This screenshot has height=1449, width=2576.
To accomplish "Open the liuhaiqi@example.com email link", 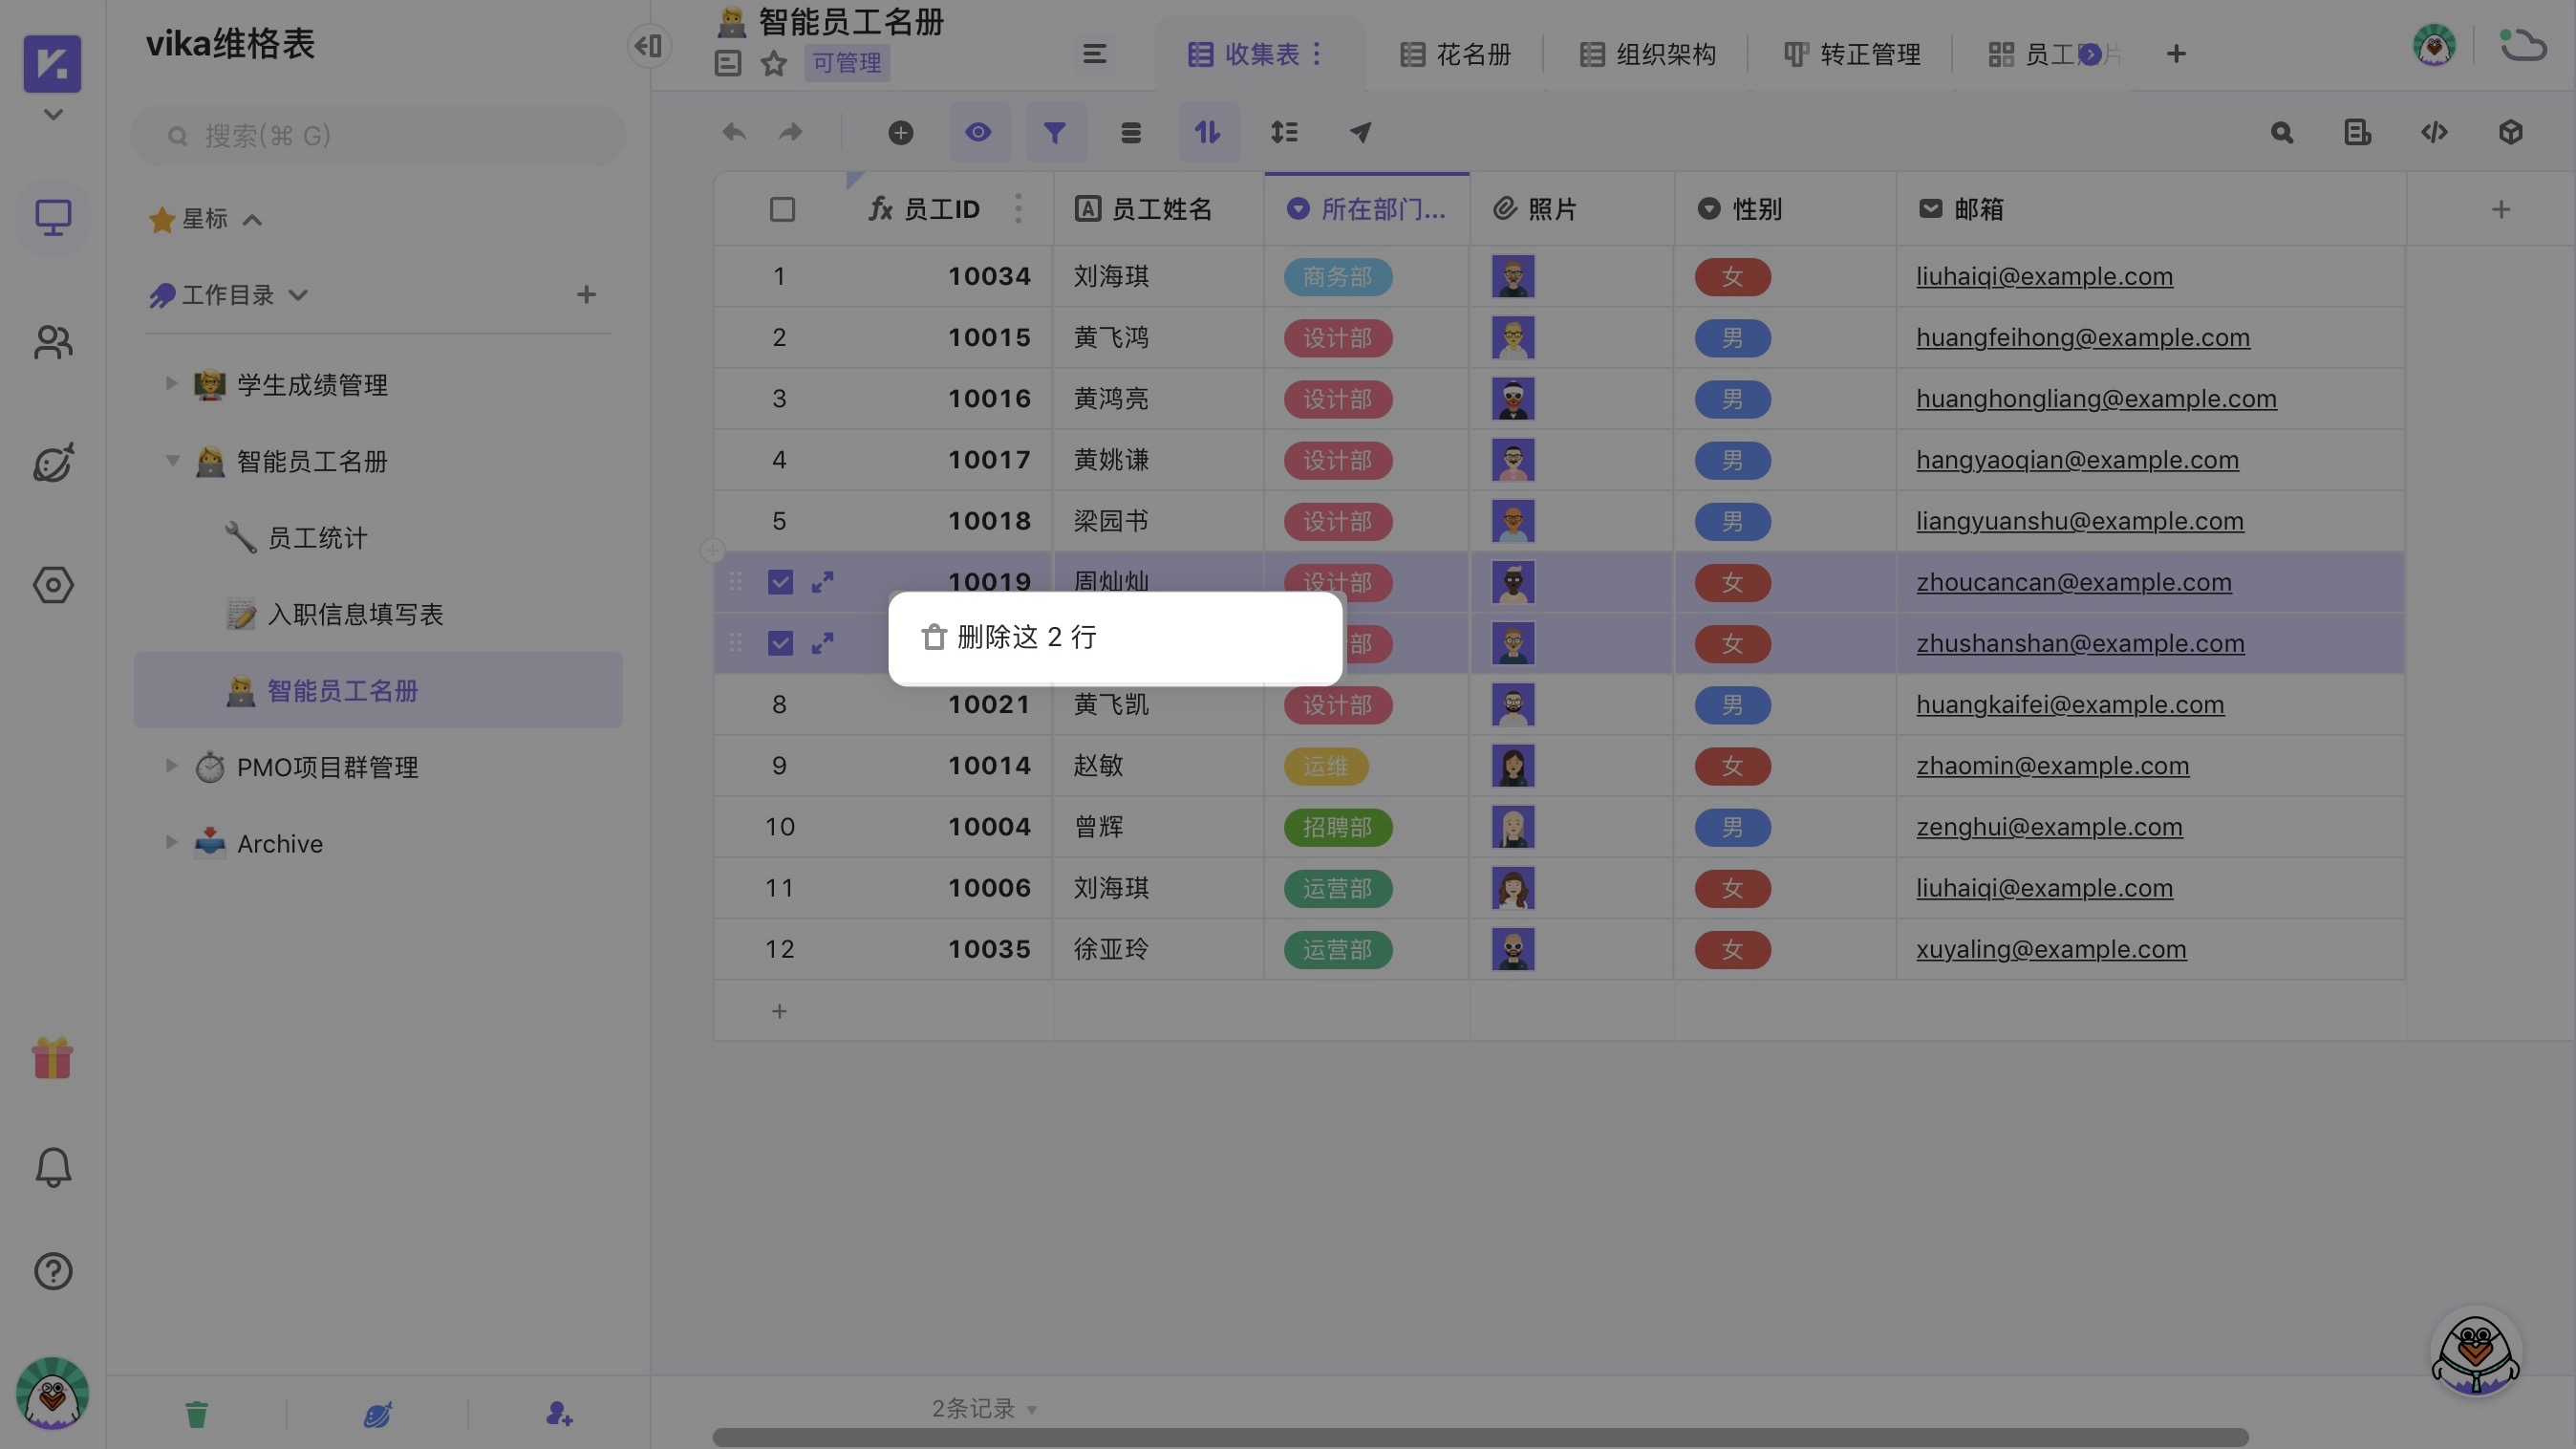I will [2044, 276].
